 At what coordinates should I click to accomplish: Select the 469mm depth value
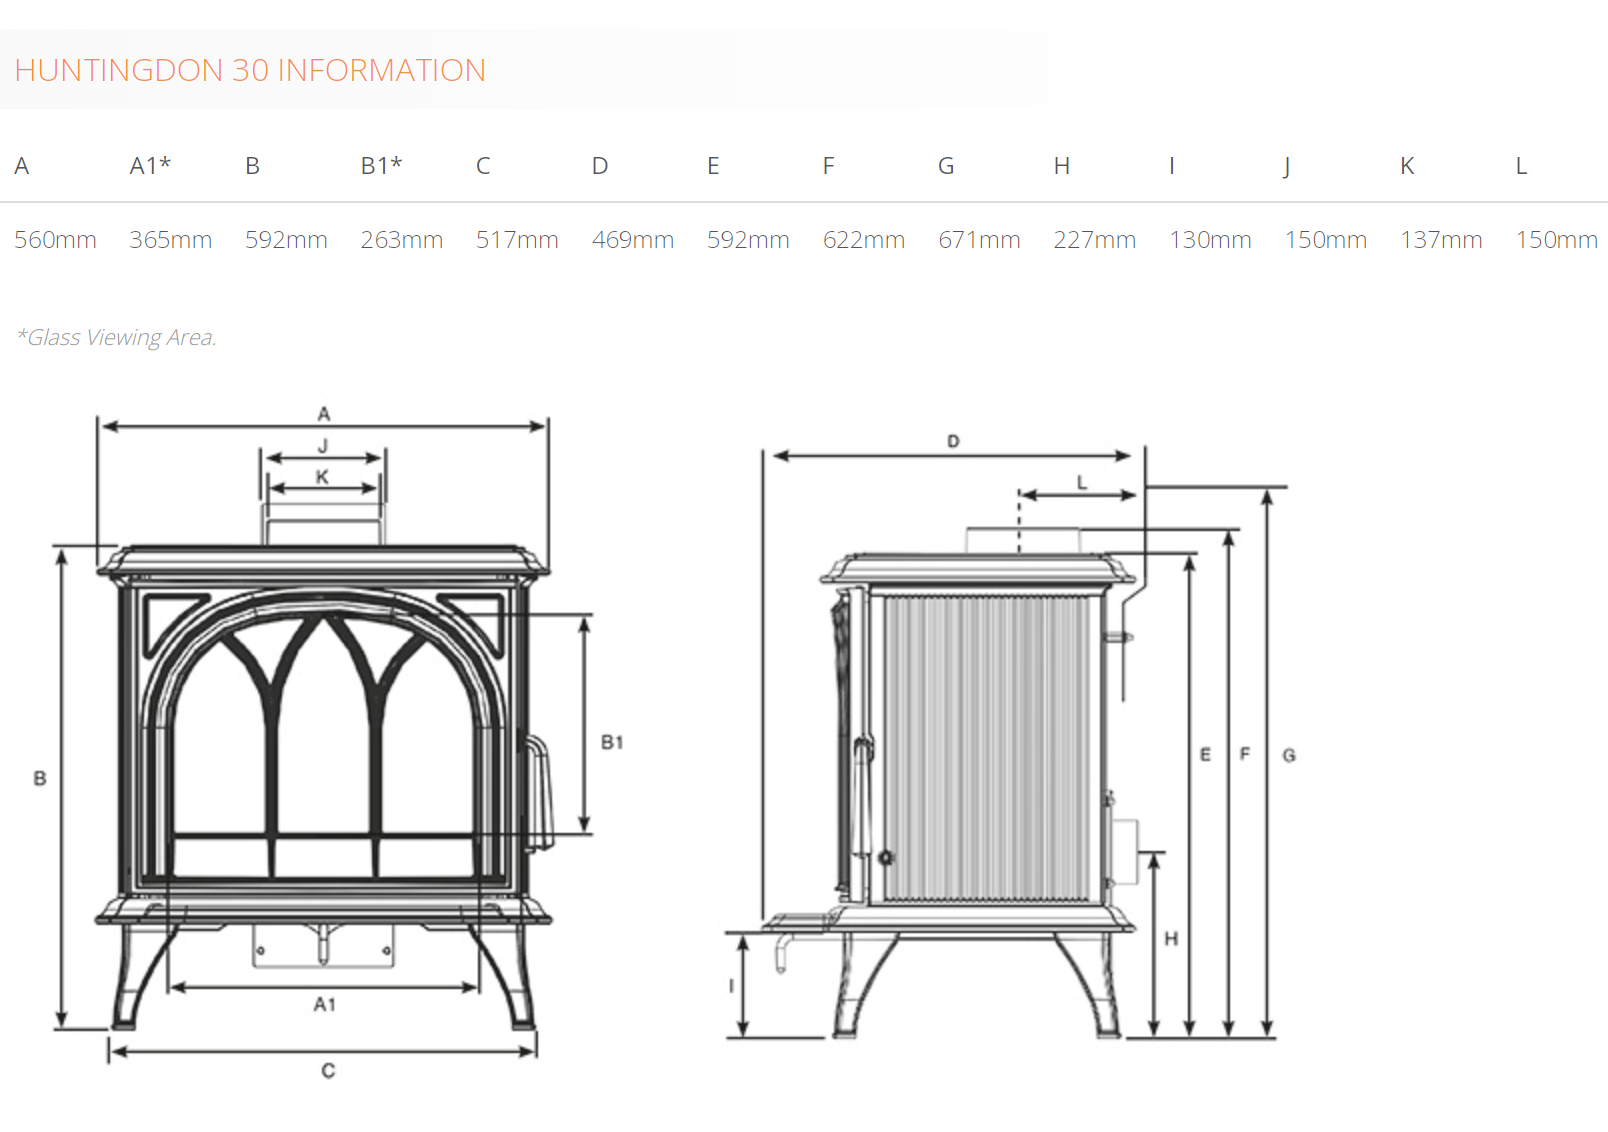coord(634,240)
